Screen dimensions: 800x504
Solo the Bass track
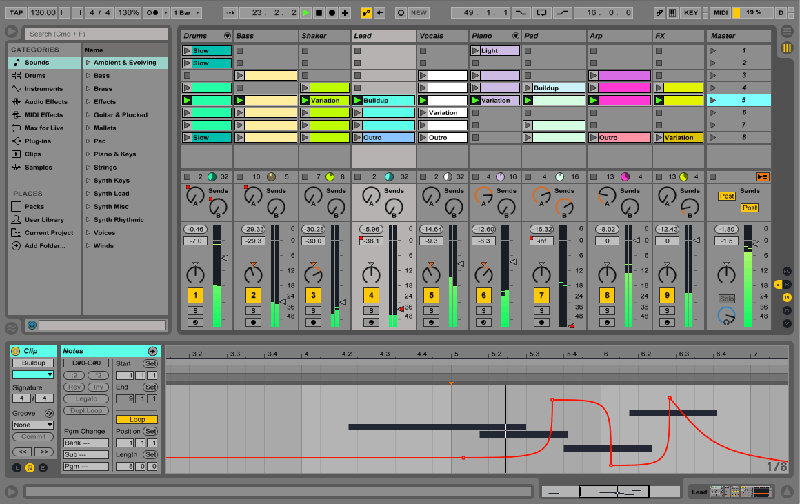pyautogui.click(x=253, y=310)
